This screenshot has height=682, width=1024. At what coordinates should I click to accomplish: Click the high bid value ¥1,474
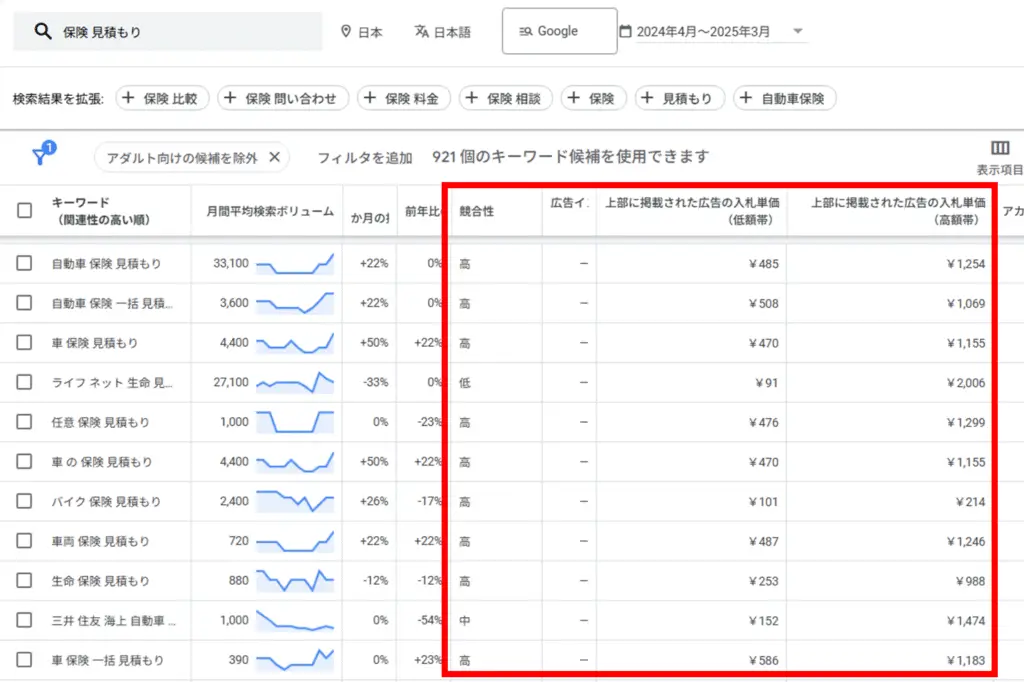point(966,621)
